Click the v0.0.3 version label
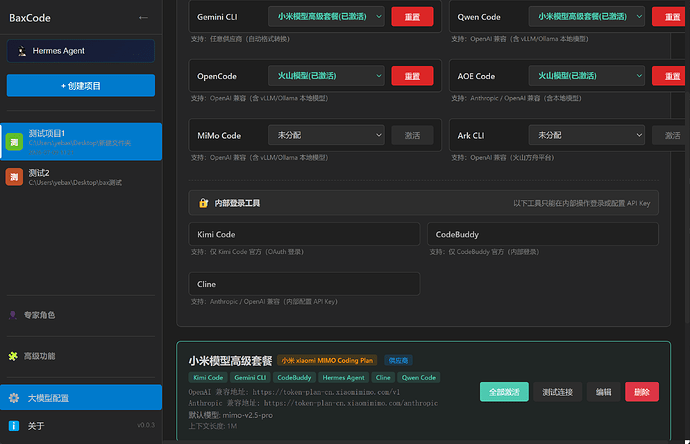The height and width of the screenshot is (444, 690). tap(146, 425)
